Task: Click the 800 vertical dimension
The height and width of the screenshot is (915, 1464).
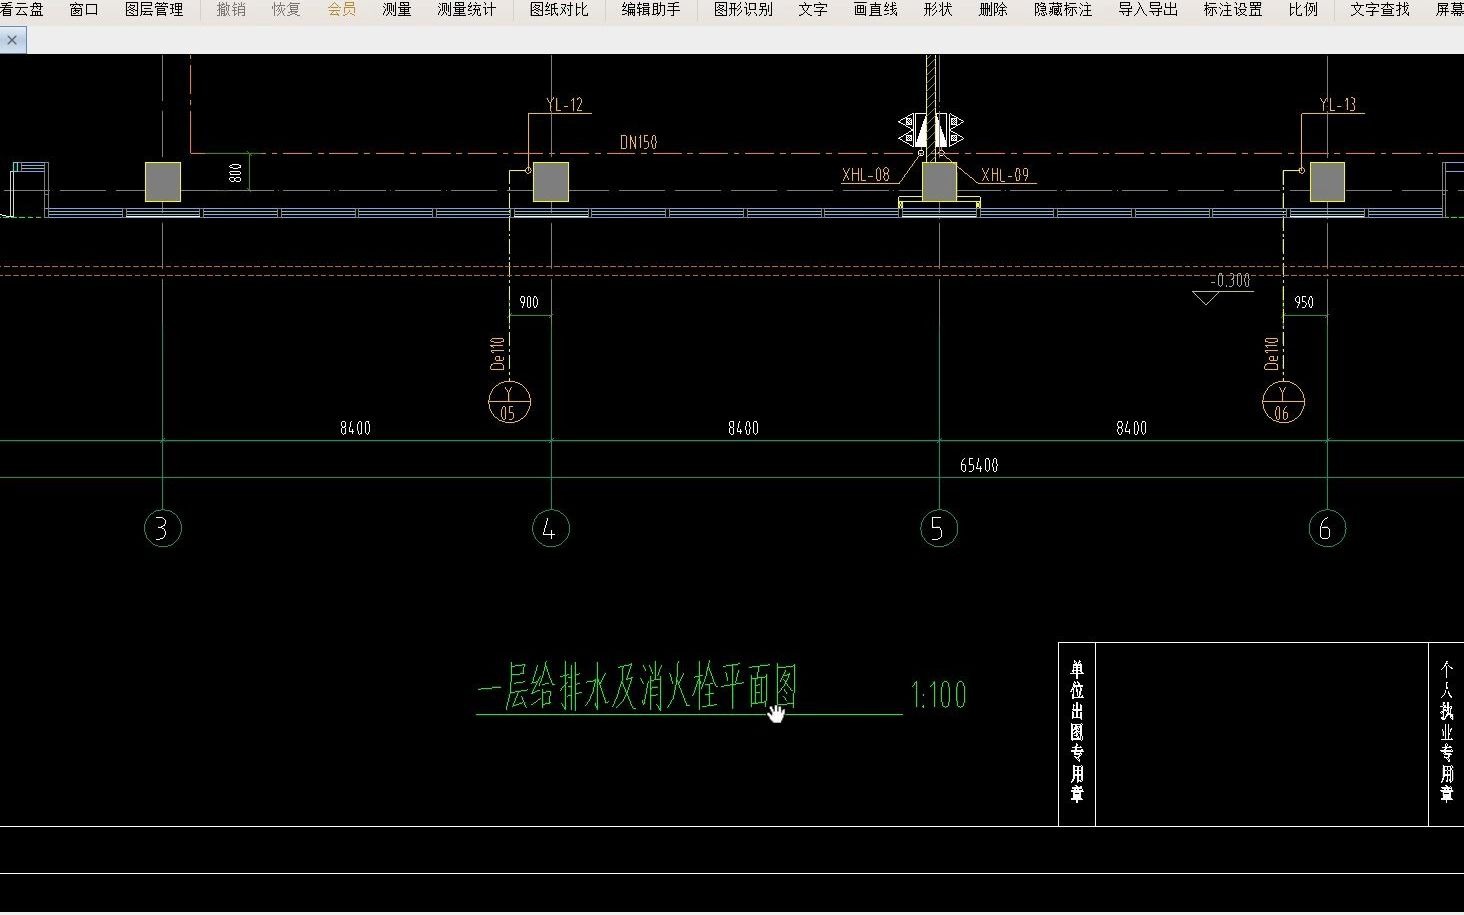Action: click(x=236, y=172)
